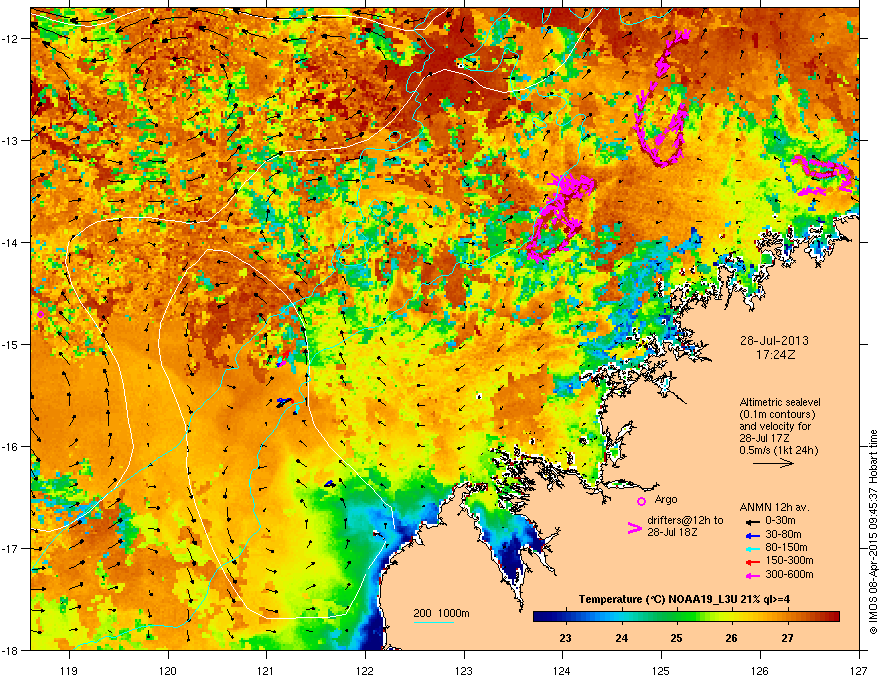
Task: Click the magenta drifters arrowhead legend symbol
Action: coord(634,528)
